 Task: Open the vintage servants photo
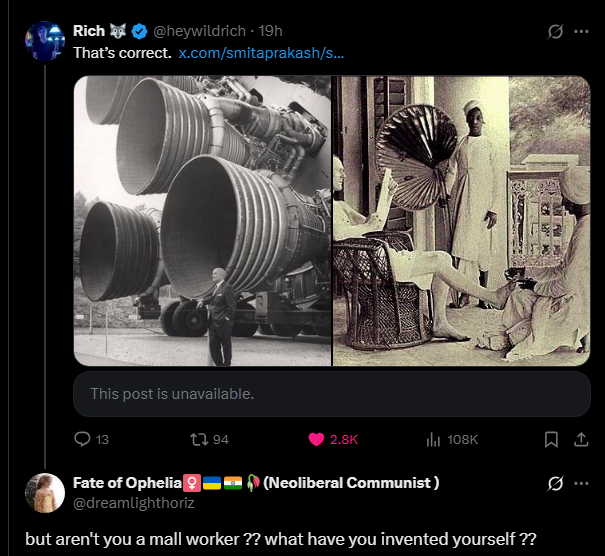click(x=461, y=221)
